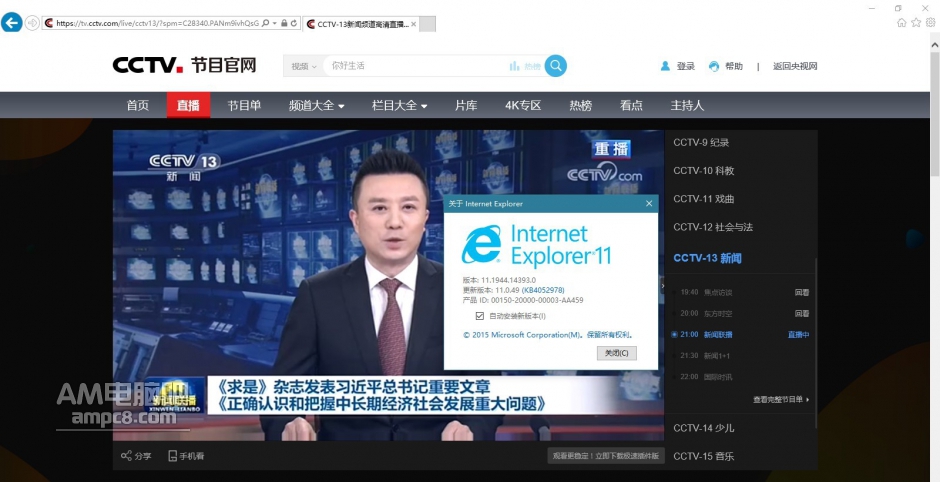
Task: Select the CCTV-13 新闻频道 browser tab
Action: [361, 24]
